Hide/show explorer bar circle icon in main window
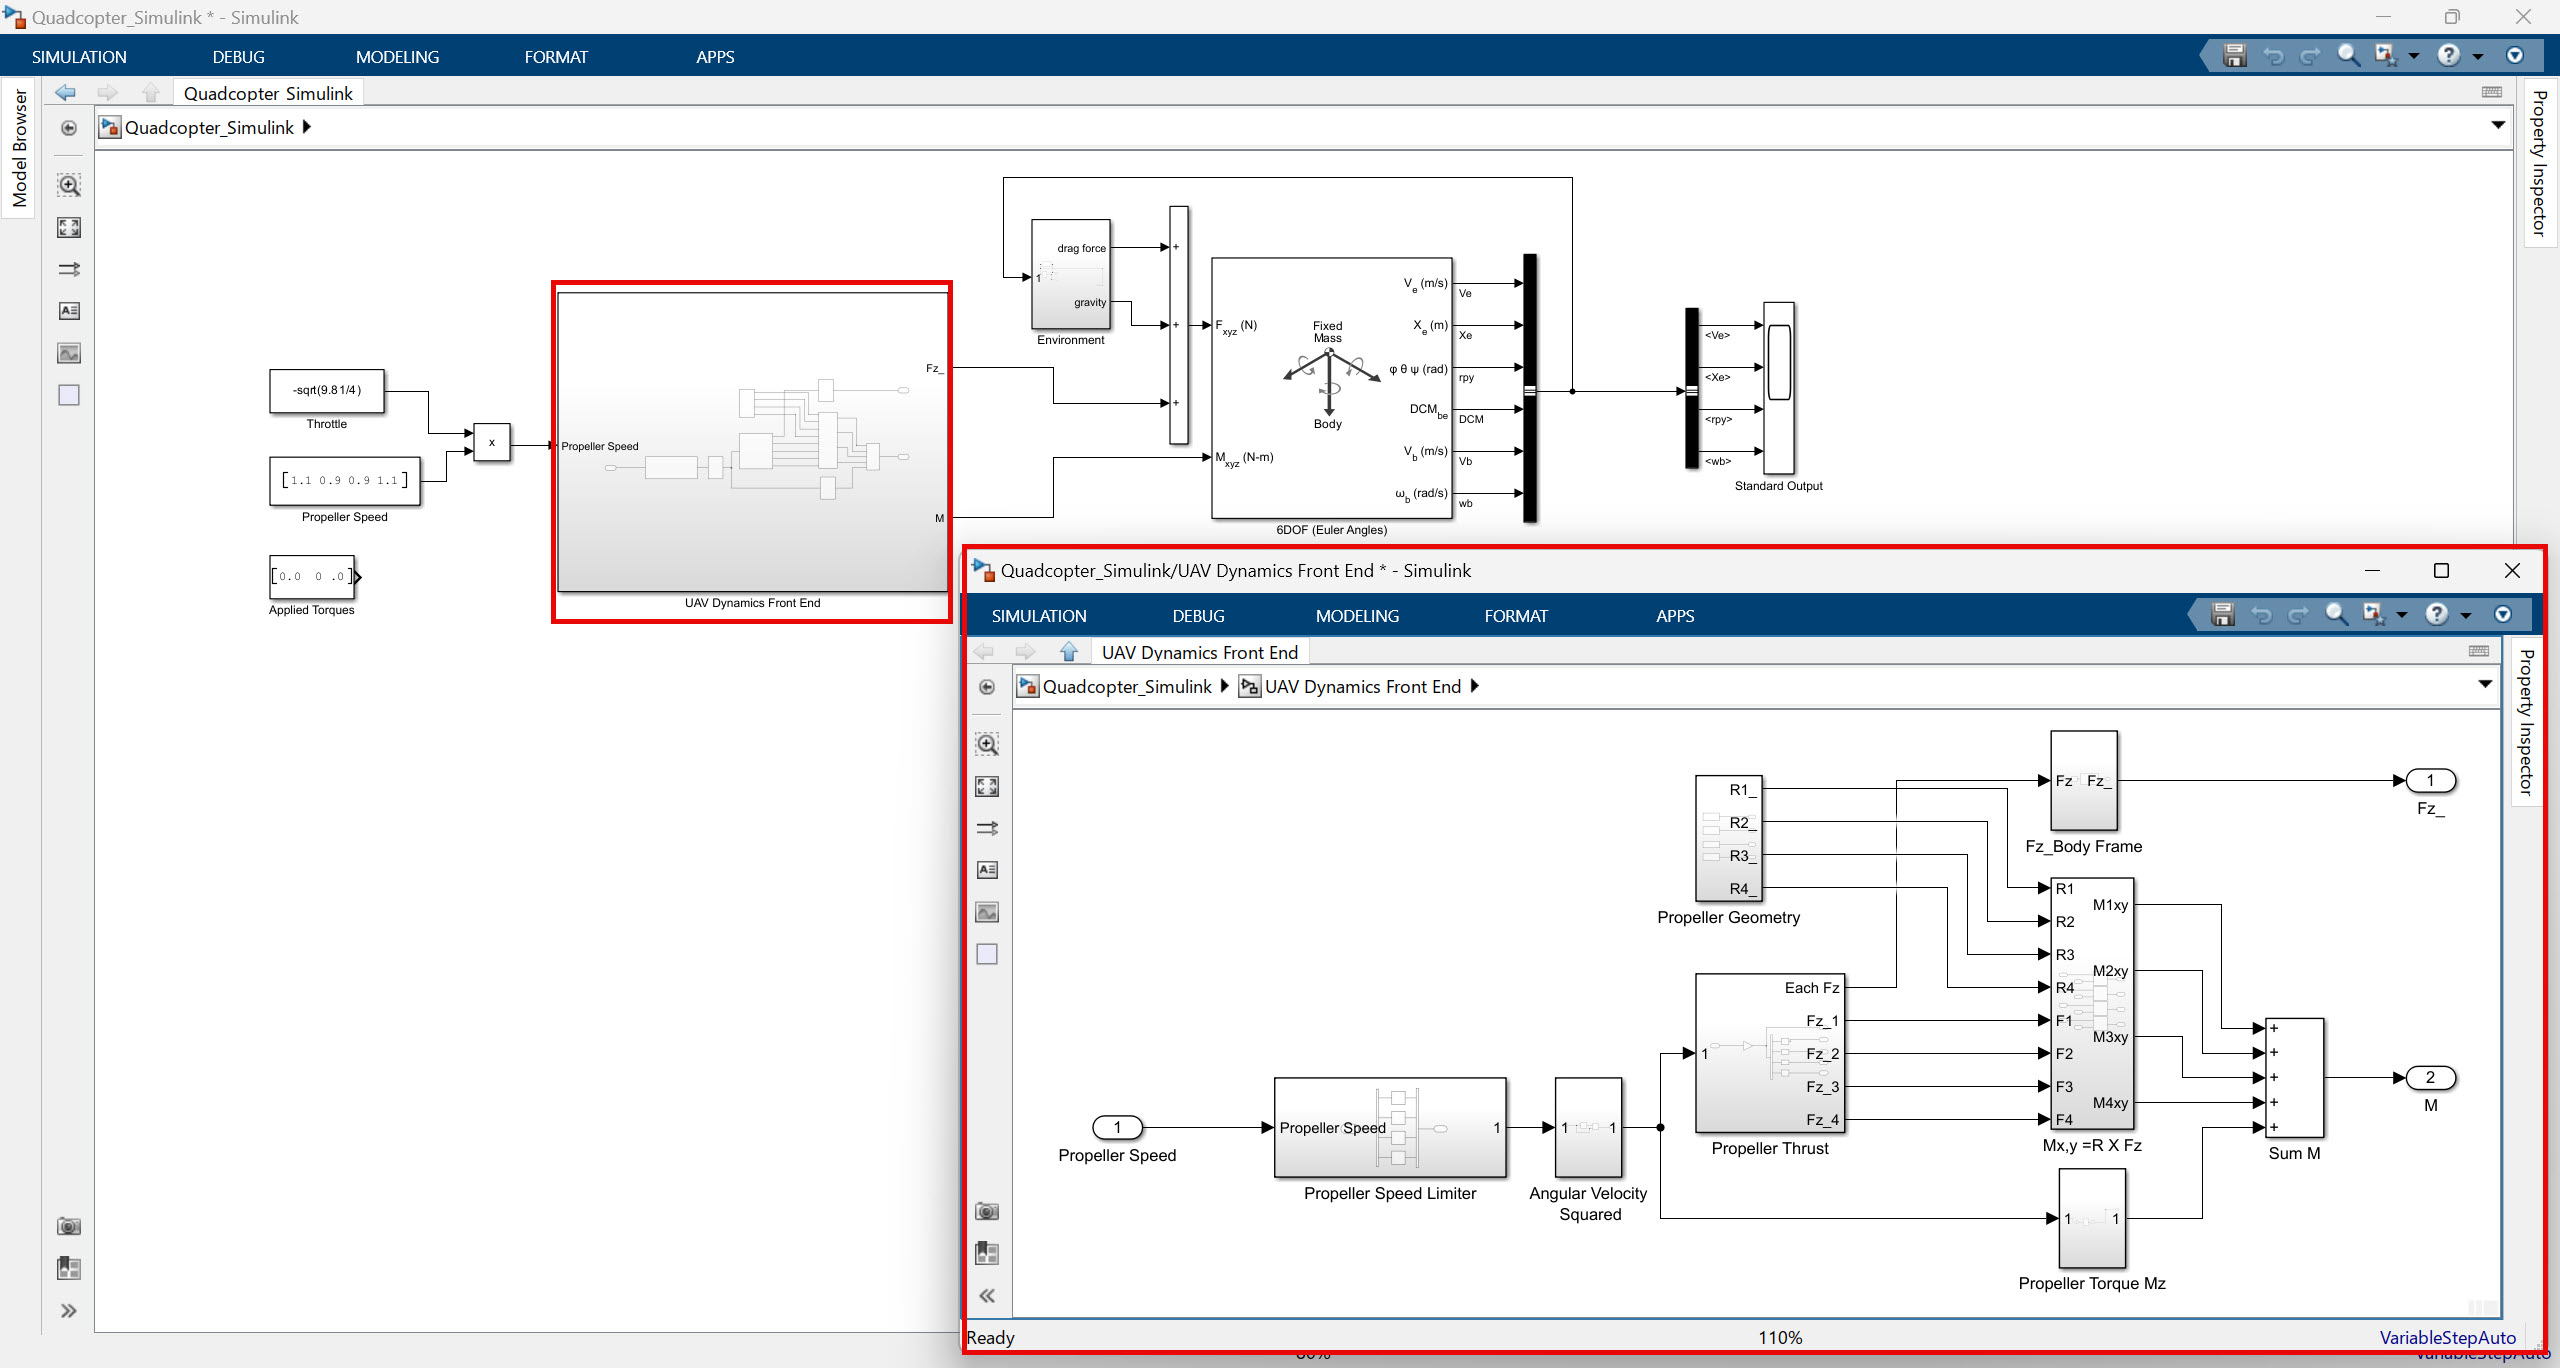This screenshot has height=1368, width=2560. click(69, 128)
